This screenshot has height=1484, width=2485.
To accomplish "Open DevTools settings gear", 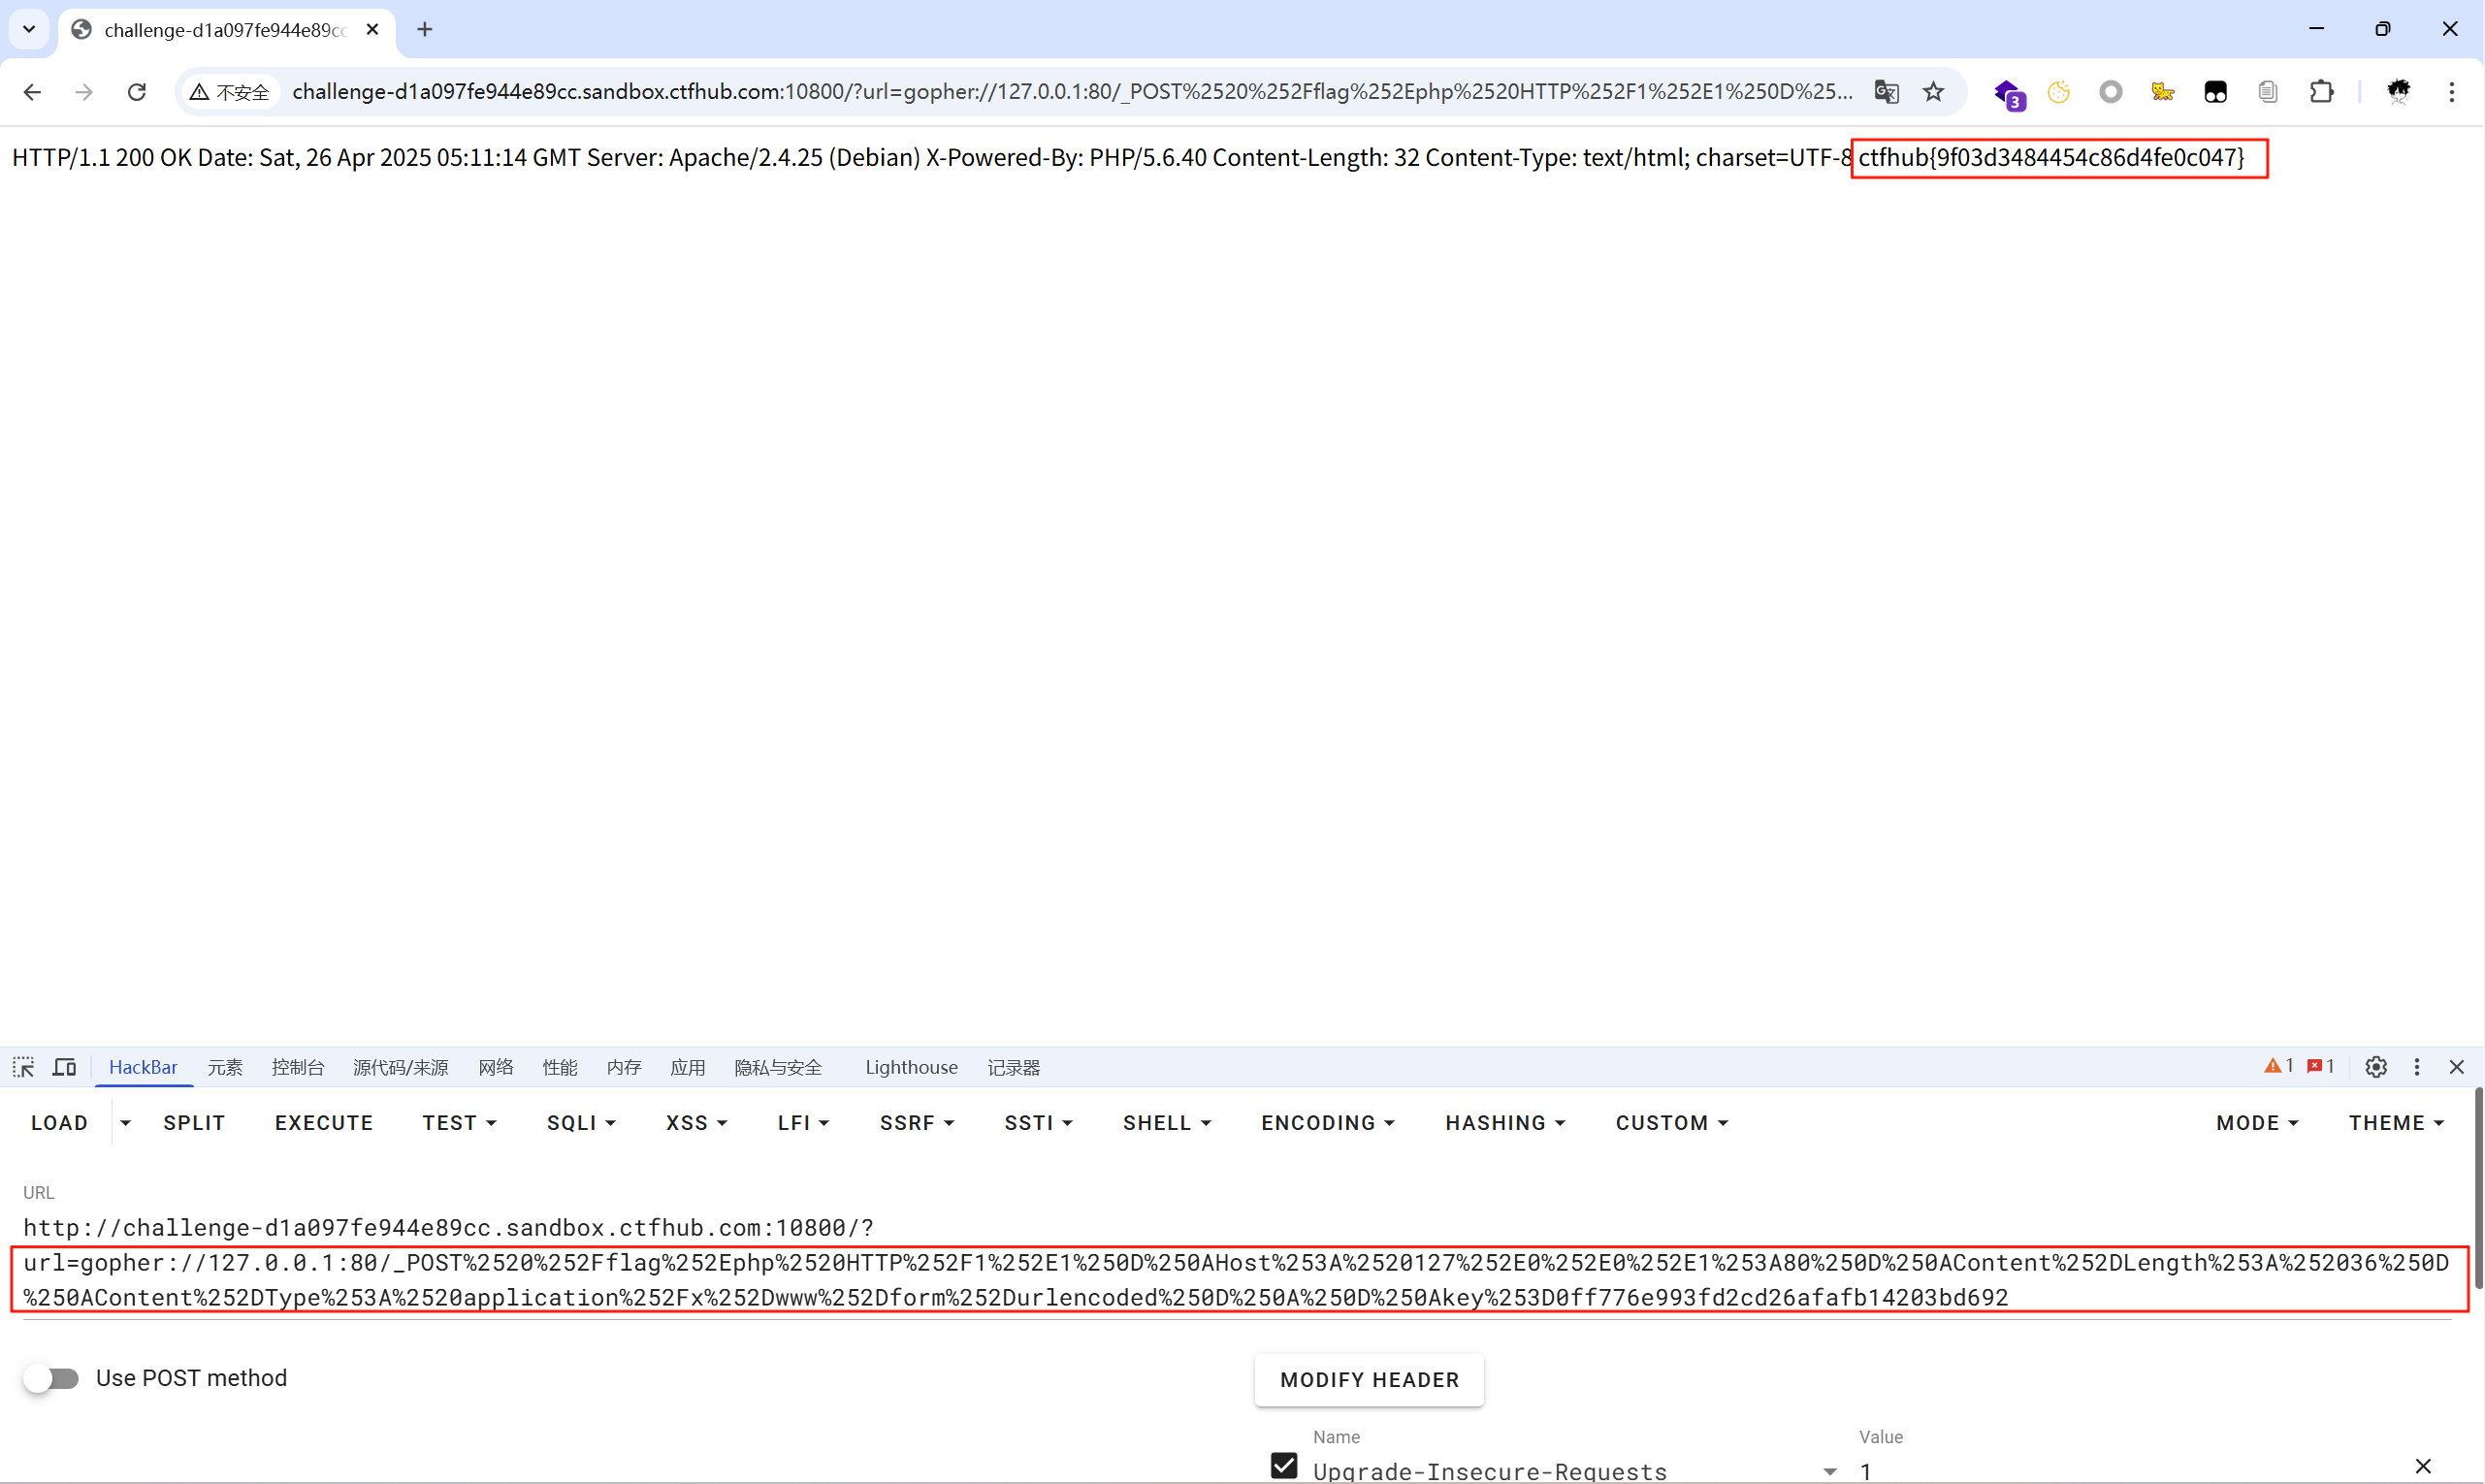I will 2376,1067.
